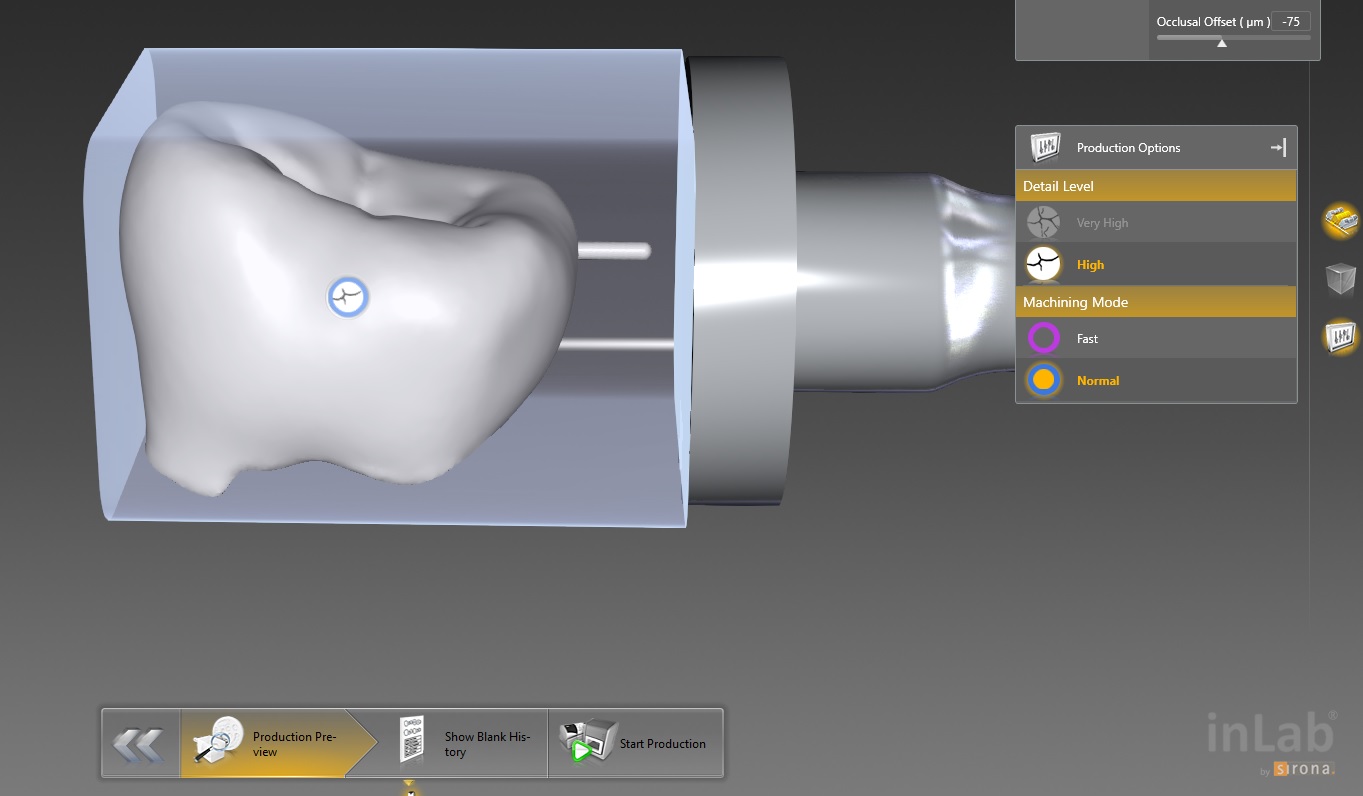Choose the Normal machining mode
Viewport: 1363px width, 796px height.
coord(1097,381)
